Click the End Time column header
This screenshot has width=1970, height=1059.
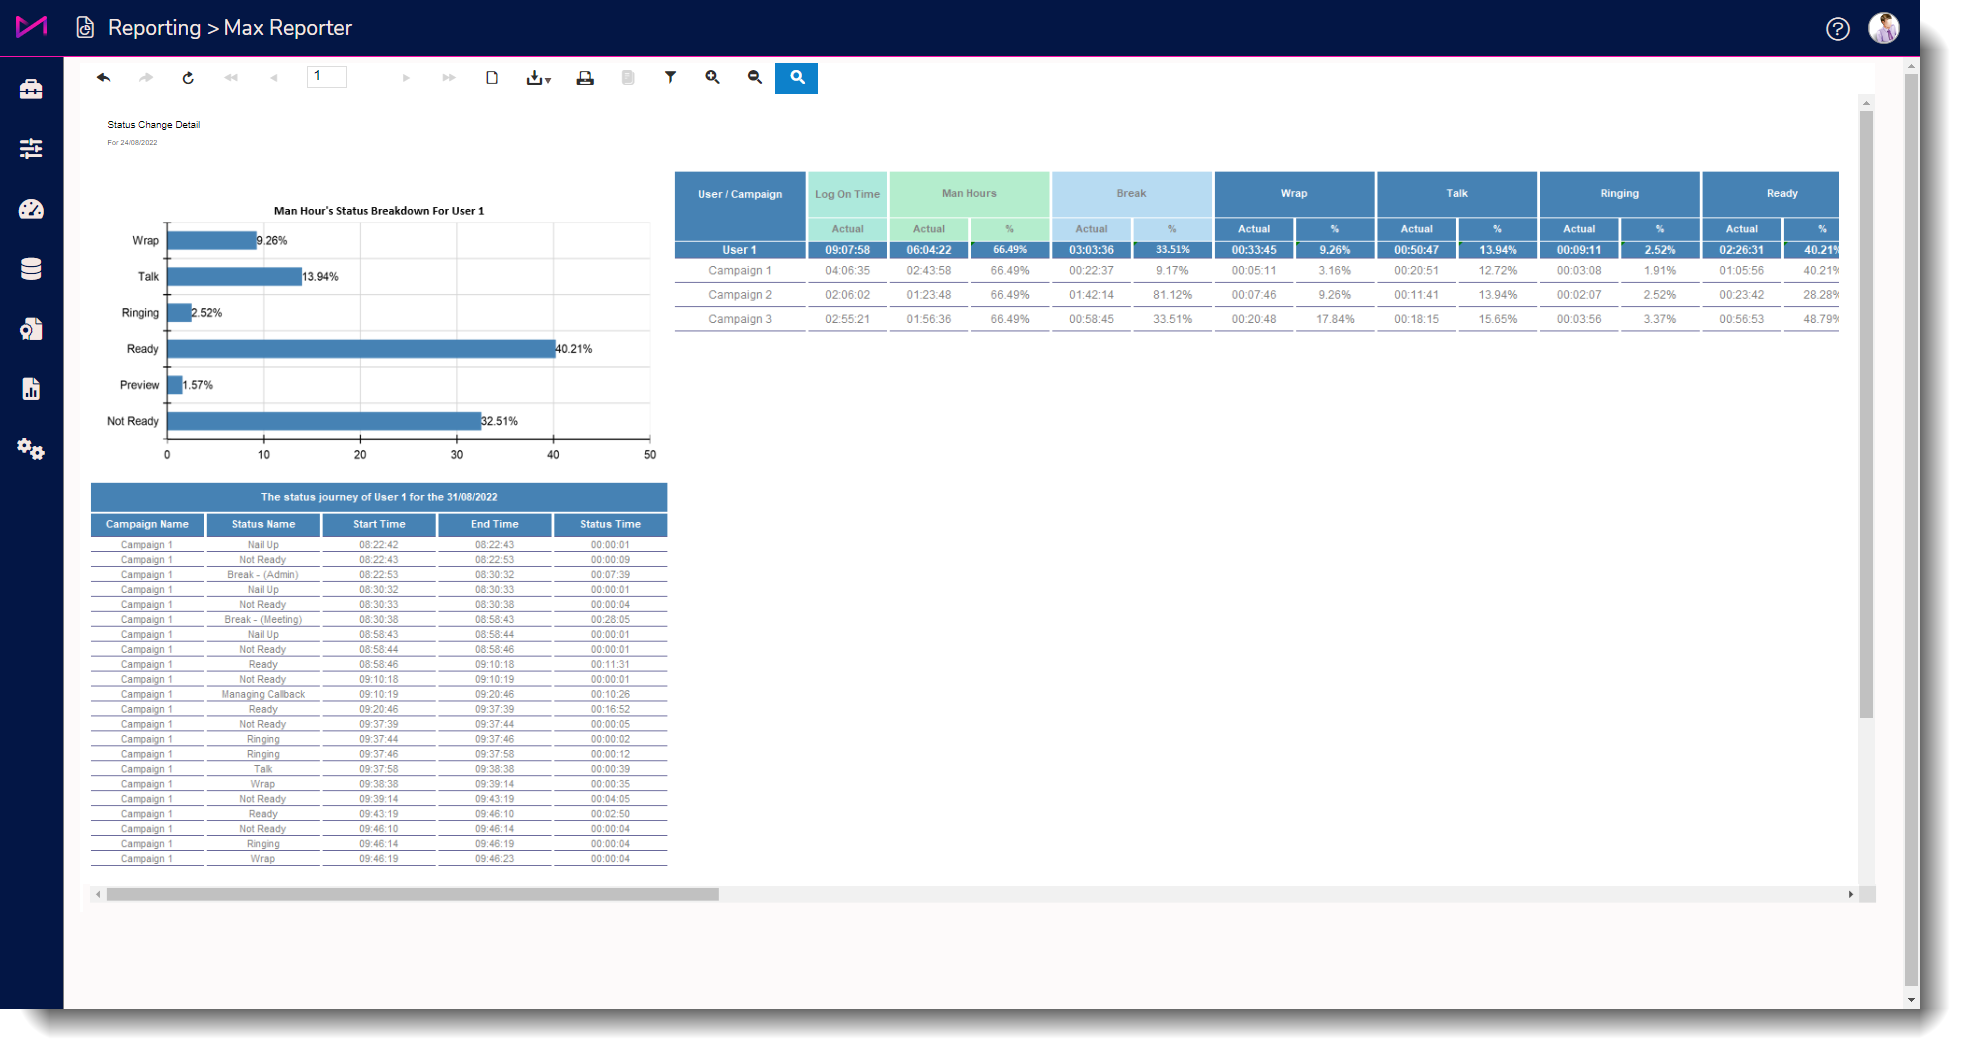pyautogui.click(x=495, y=524)
